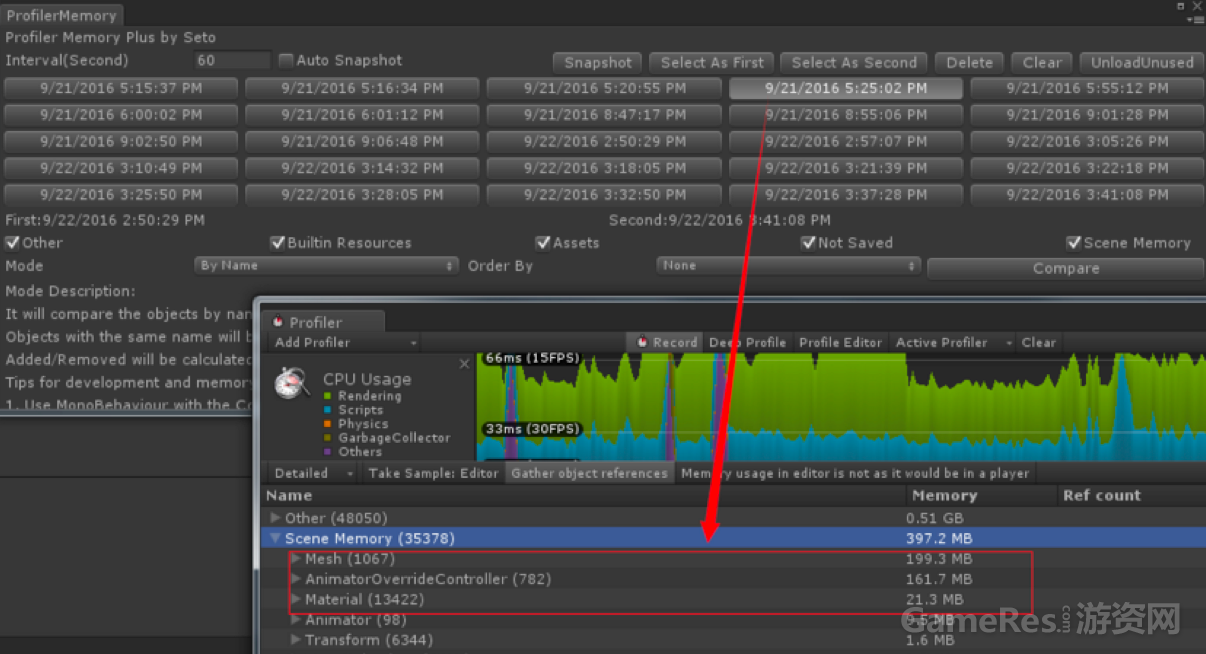Select snapshot 9/21/2016 6:00:02 PM
The height and width of the screenshot is (654, 1206).
(121, 115)
